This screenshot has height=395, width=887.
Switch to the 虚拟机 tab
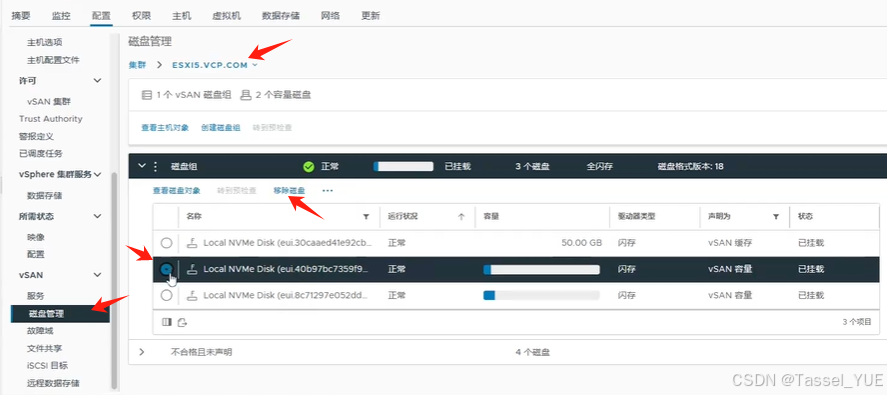point(226,16)
